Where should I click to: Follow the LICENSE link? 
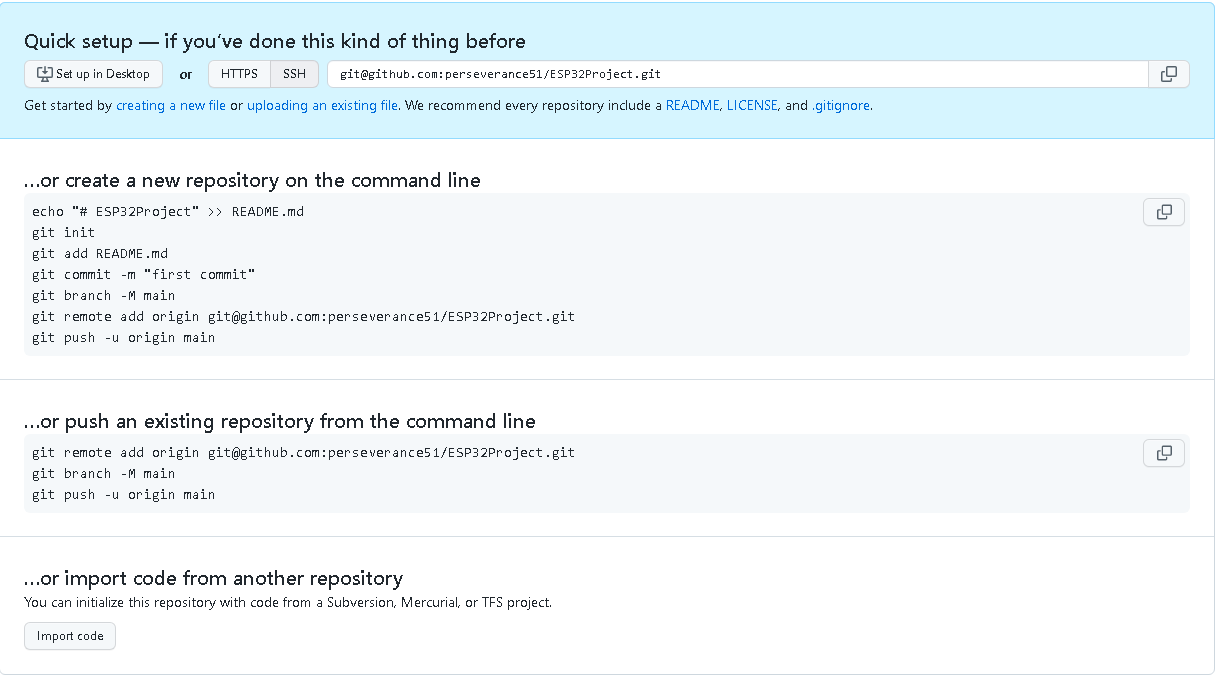coord(752,105)
